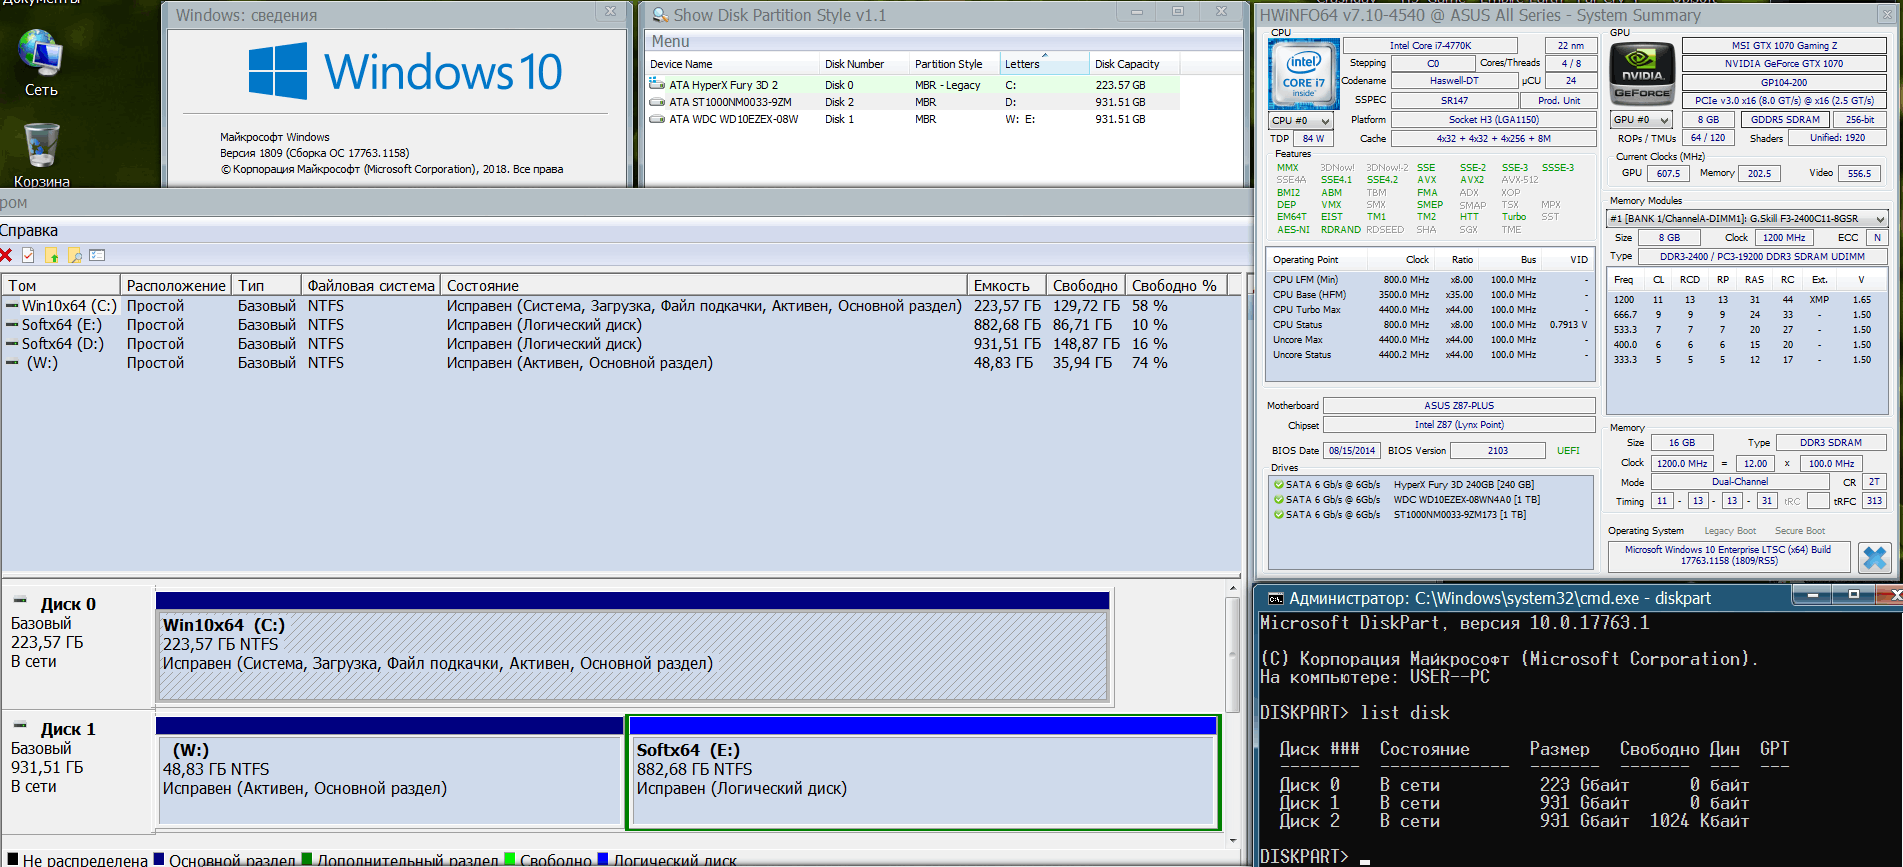Screen dimensions: 1903x867
Task: Click the red X delete toolbar icon in Disk Management
Action: coord(6,256)
